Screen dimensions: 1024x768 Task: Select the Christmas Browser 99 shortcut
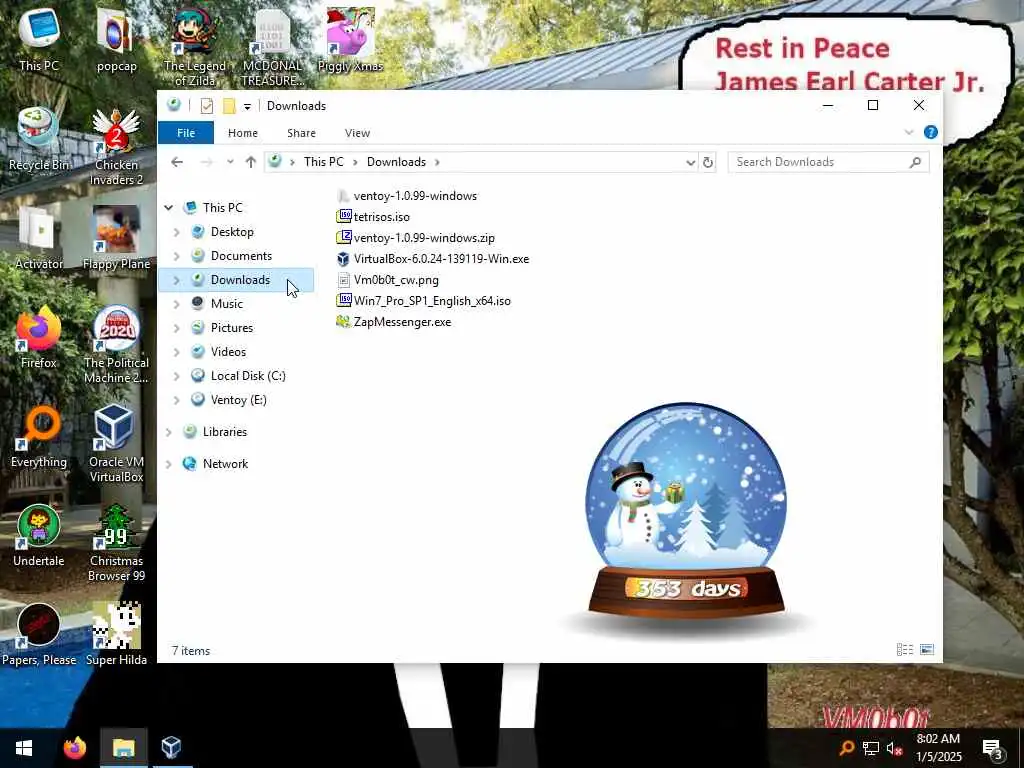tap(116, 543)
